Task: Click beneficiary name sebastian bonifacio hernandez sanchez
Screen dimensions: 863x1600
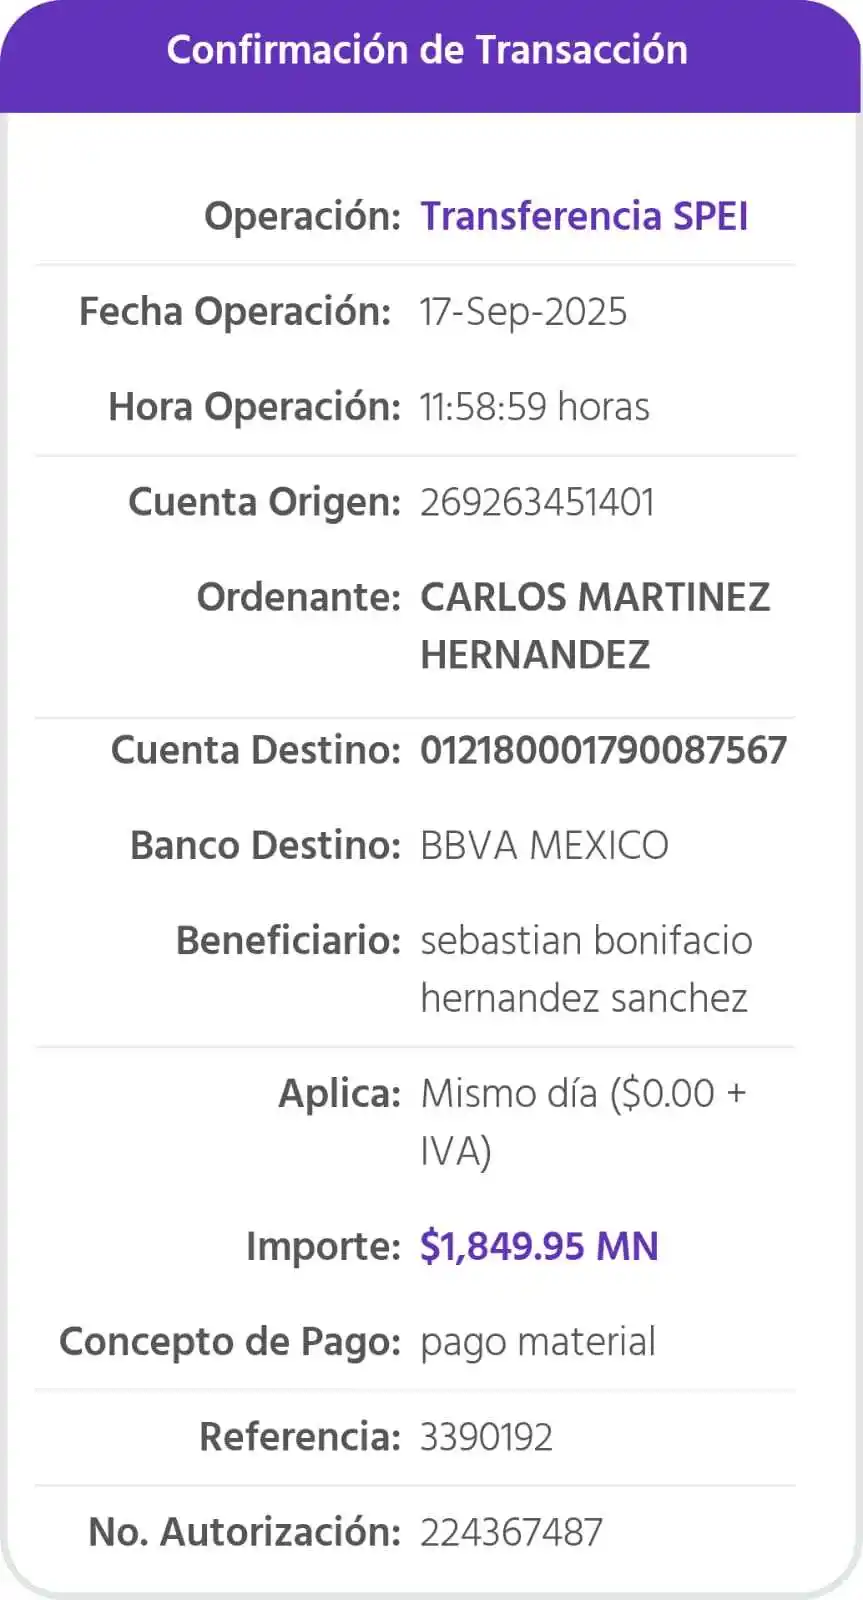Action: click(585, 969)
